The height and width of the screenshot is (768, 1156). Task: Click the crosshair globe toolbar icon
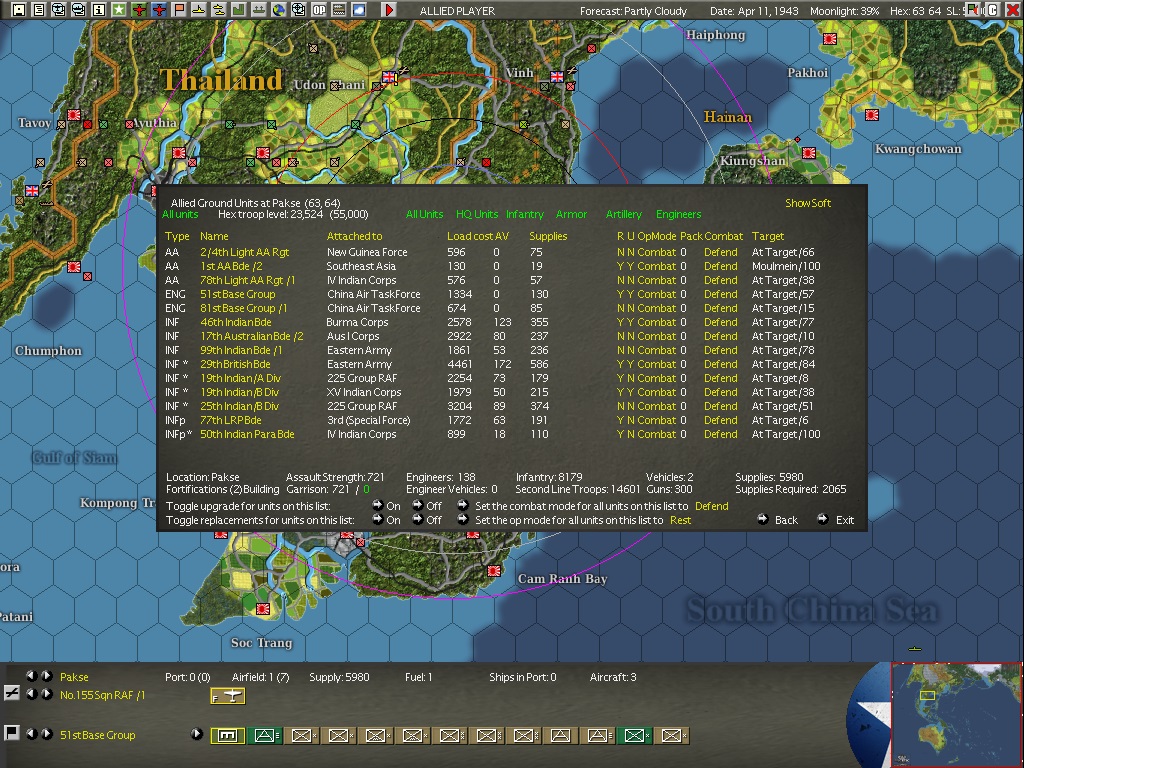point(299,10)
